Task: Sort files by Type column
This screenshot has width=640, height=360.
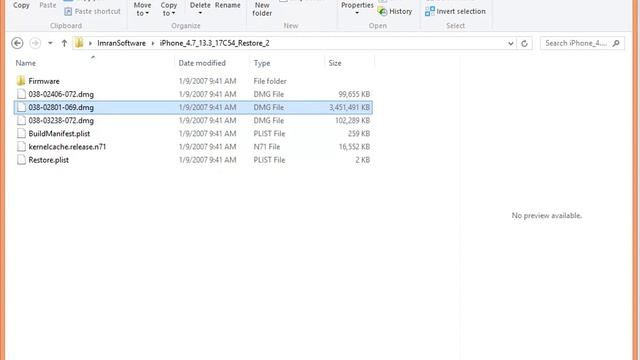Action: click(262, 63)
